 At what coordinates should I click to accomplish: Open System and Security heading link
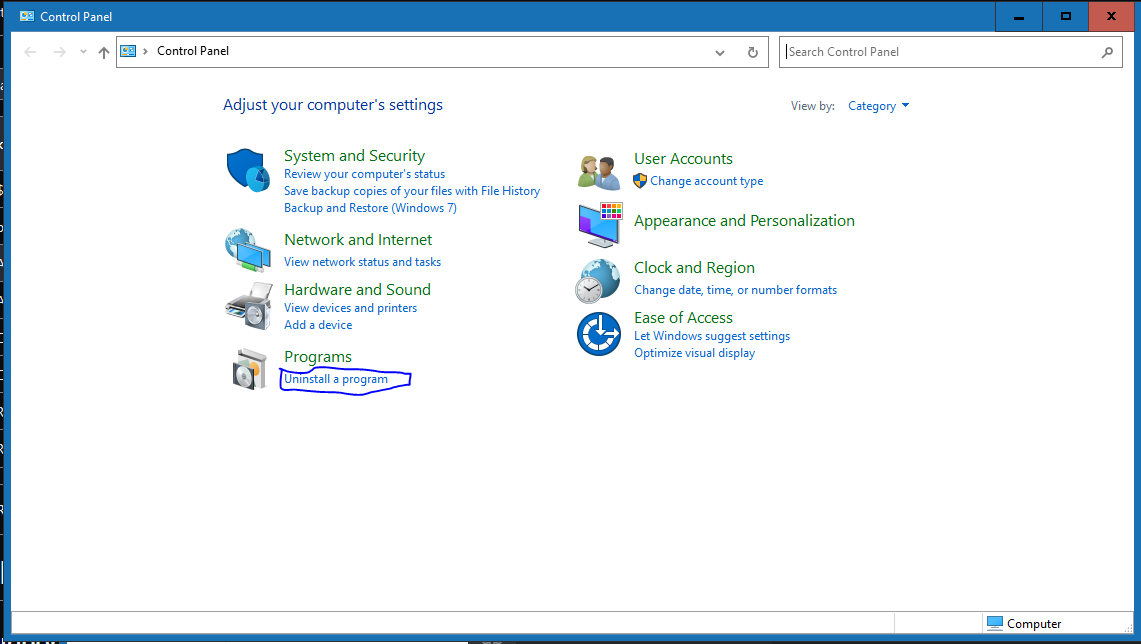pos(354,156)
